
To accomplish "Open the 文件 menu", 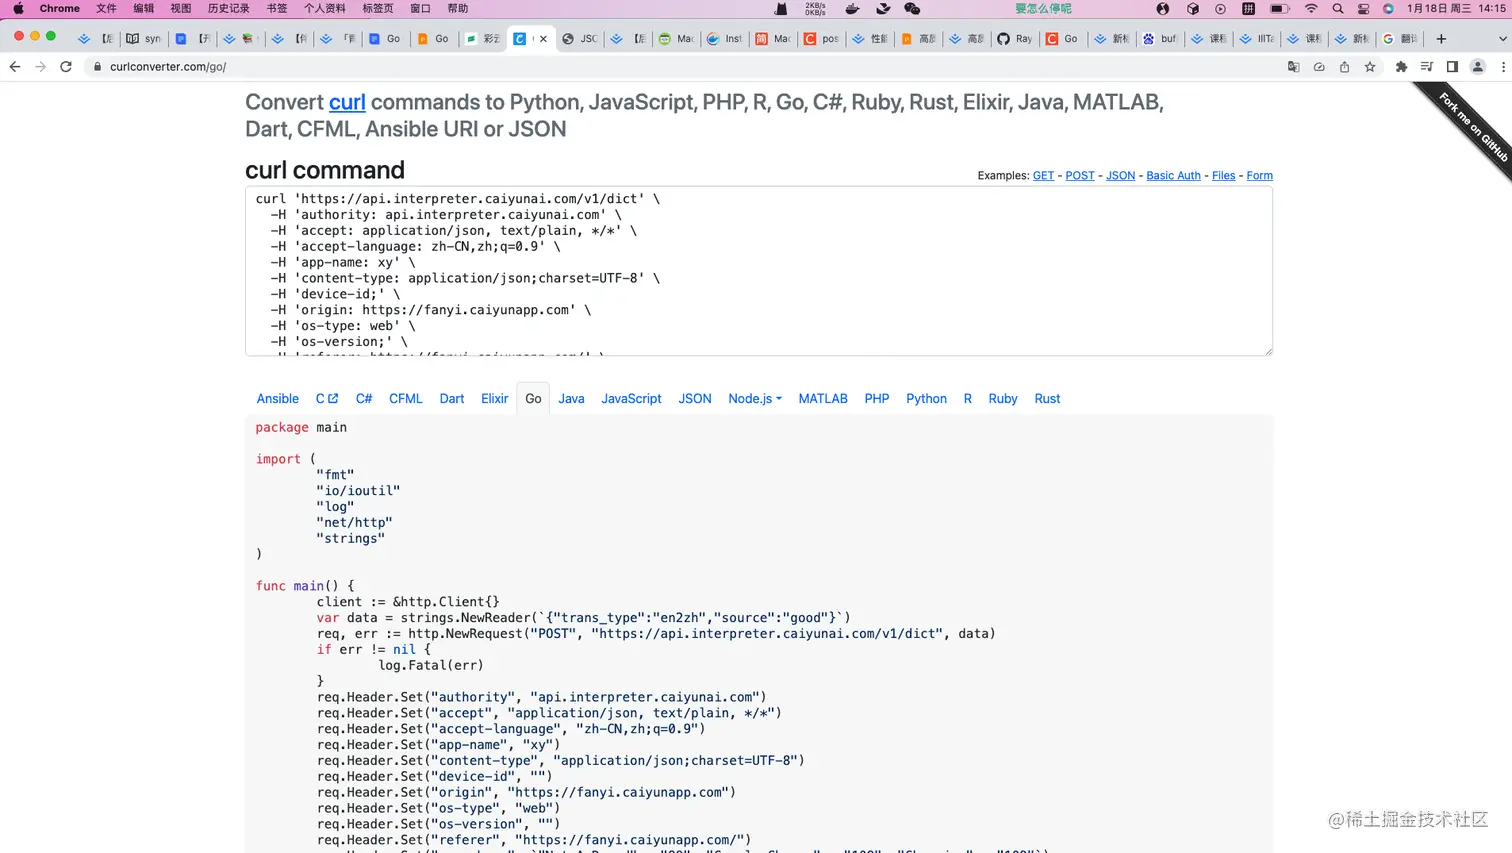I will pos(106,9).
